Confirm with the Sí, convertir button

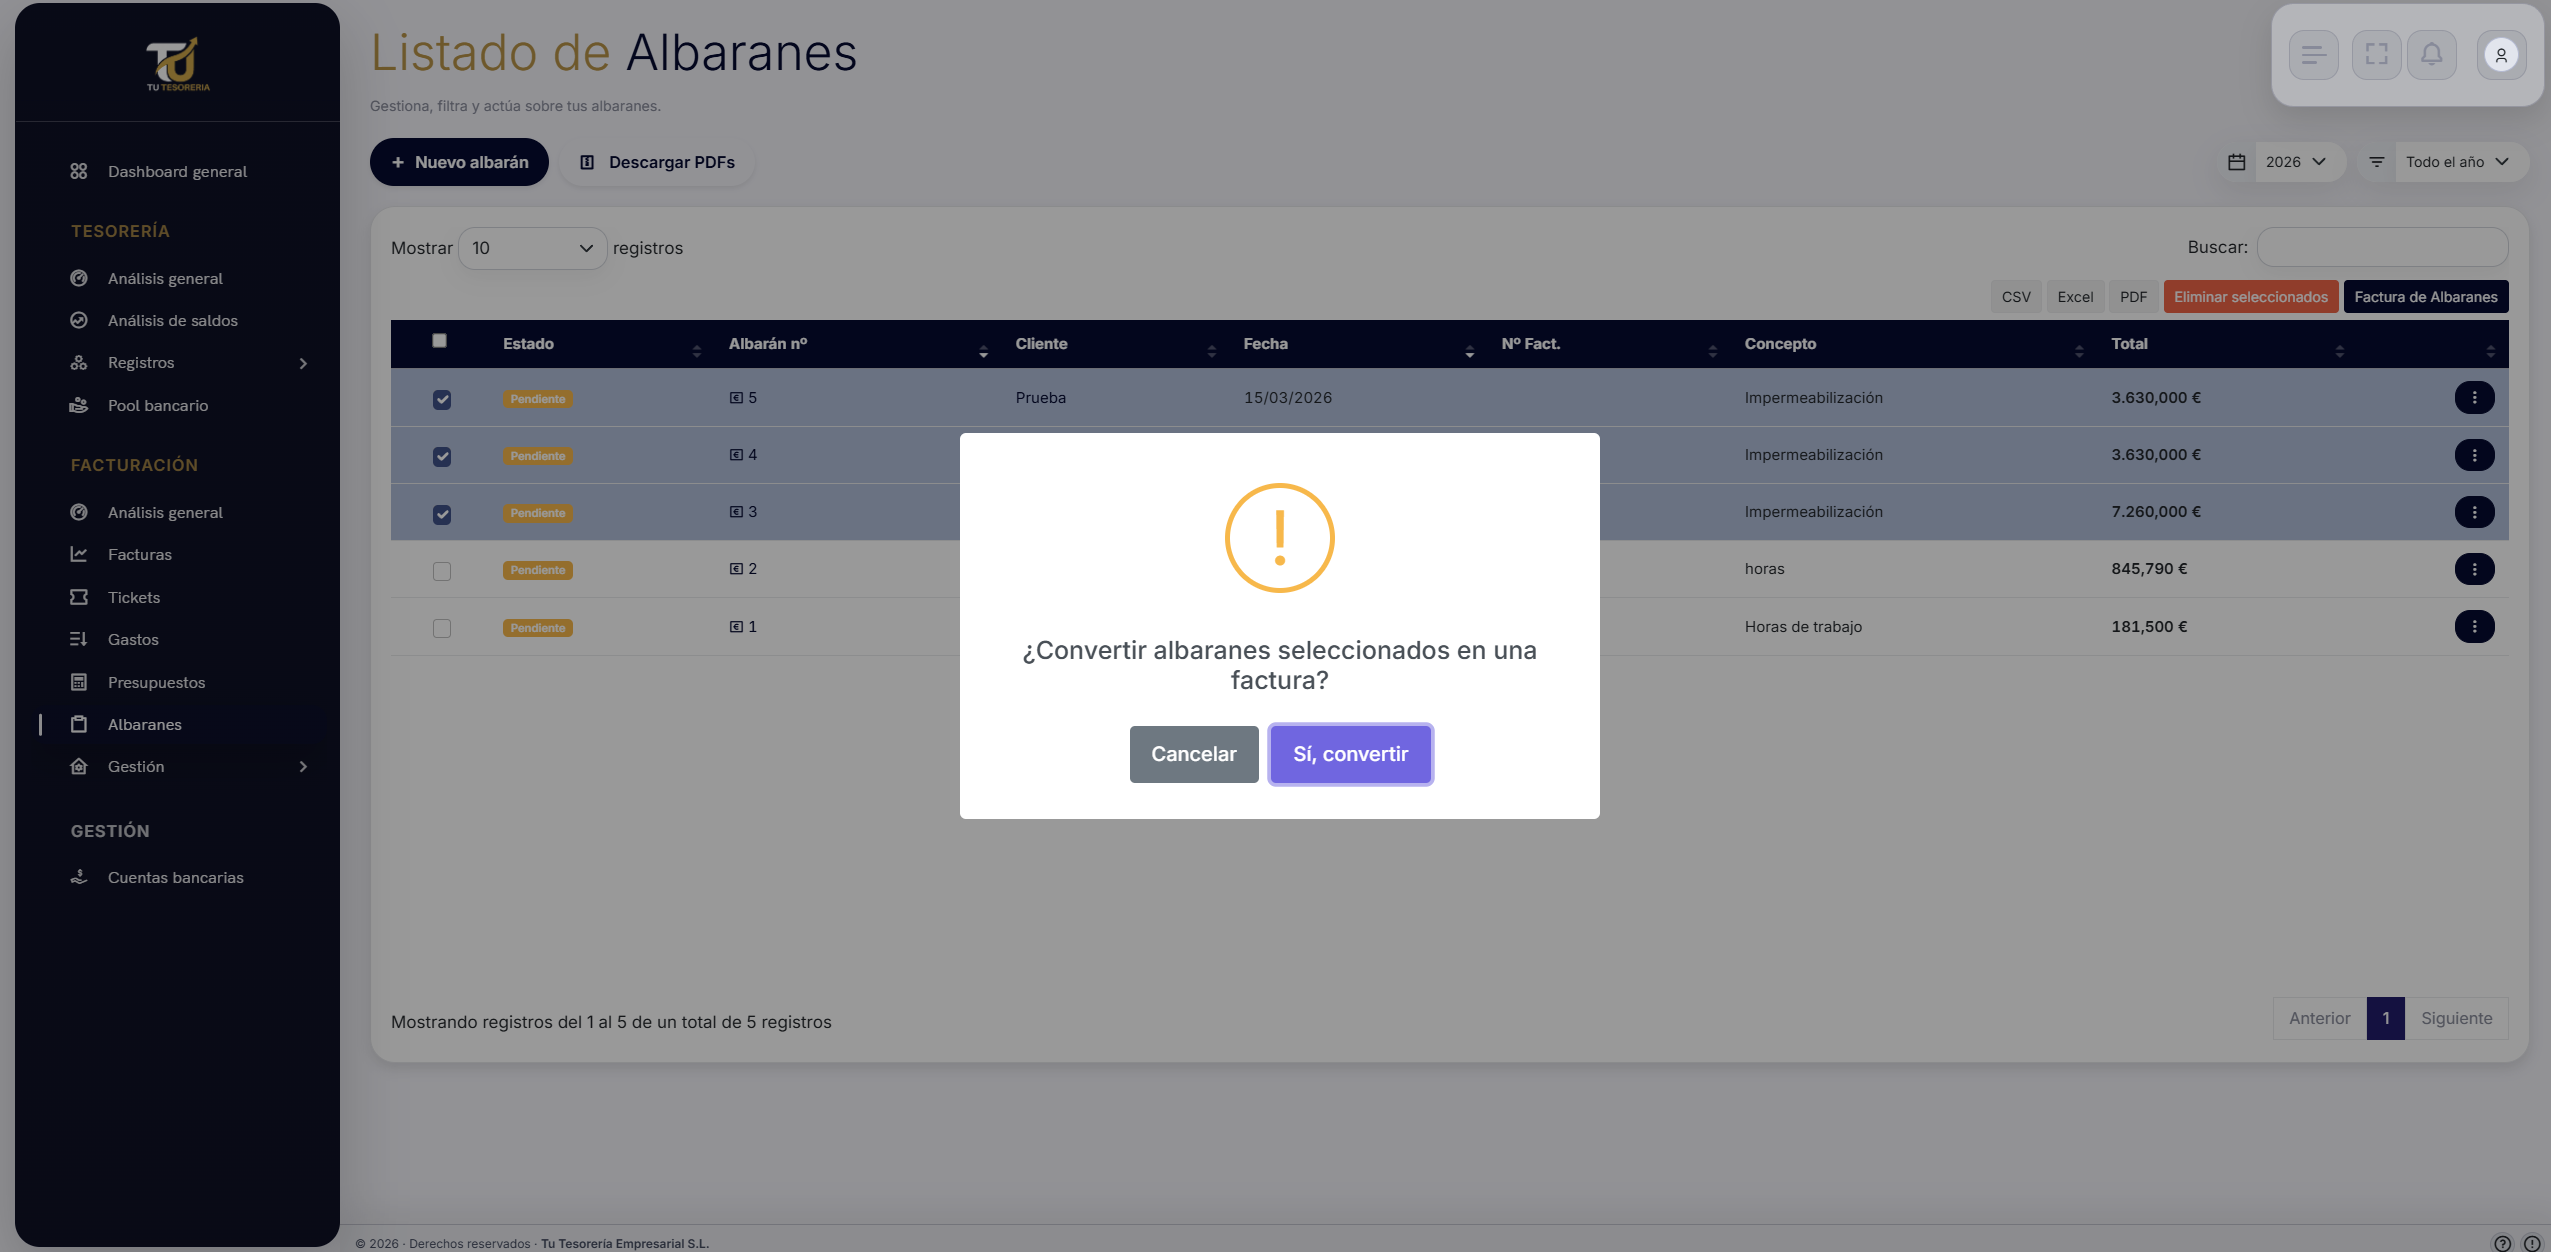click(x=1350, y=754)
